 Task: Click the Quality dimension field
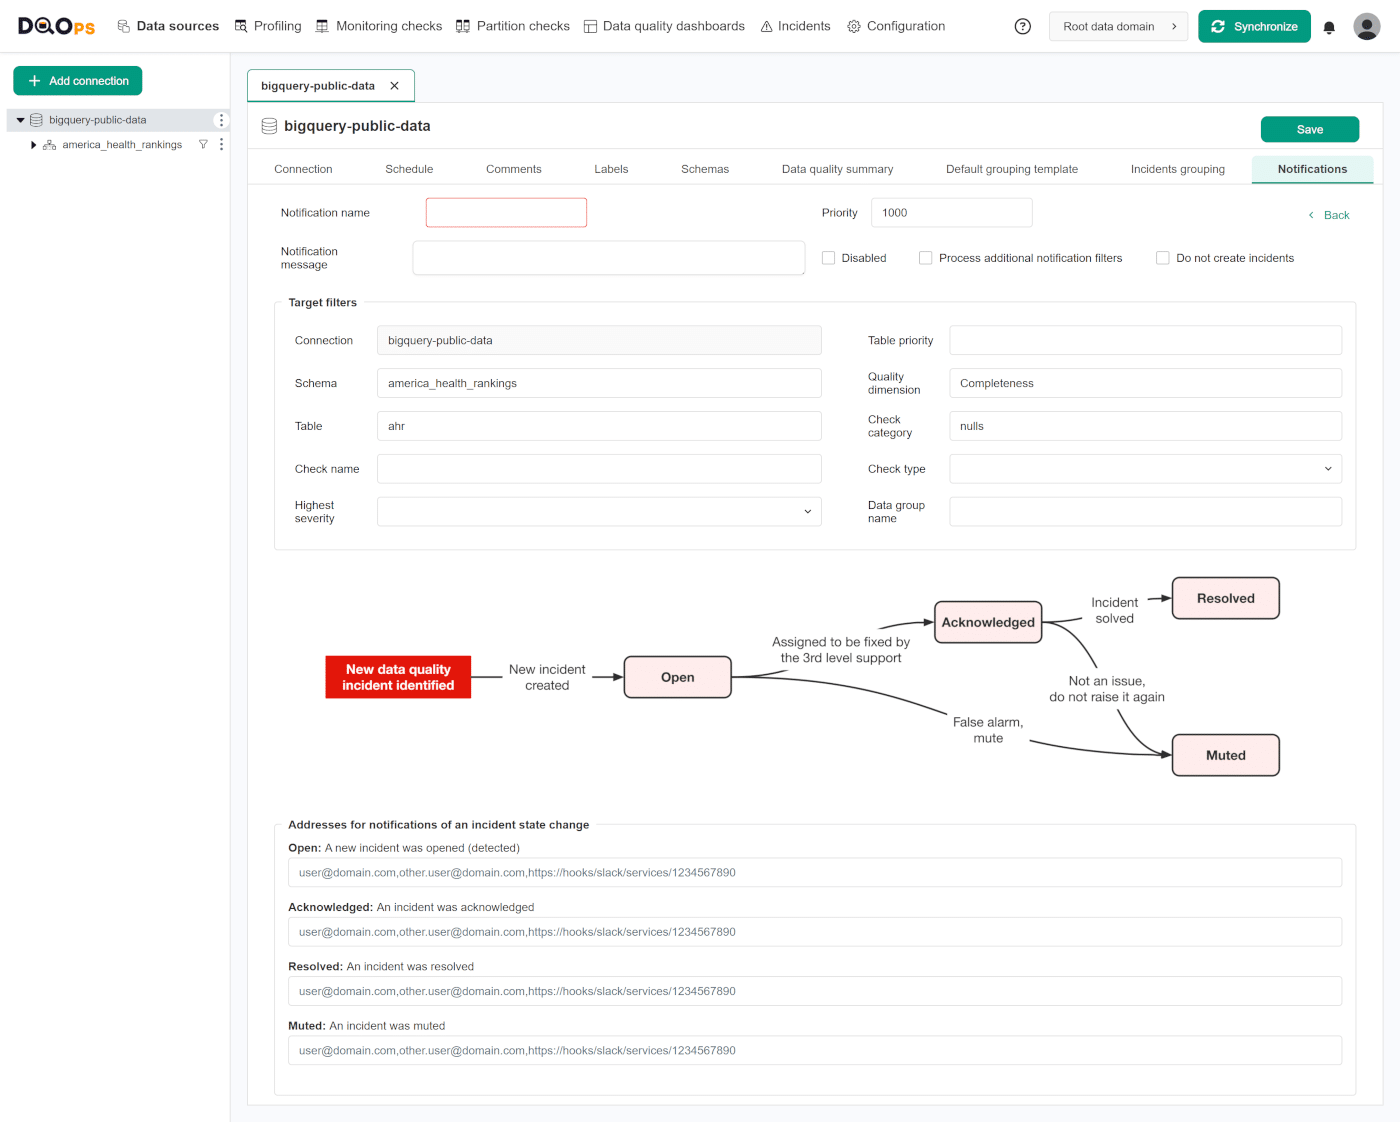(1145, 383)
